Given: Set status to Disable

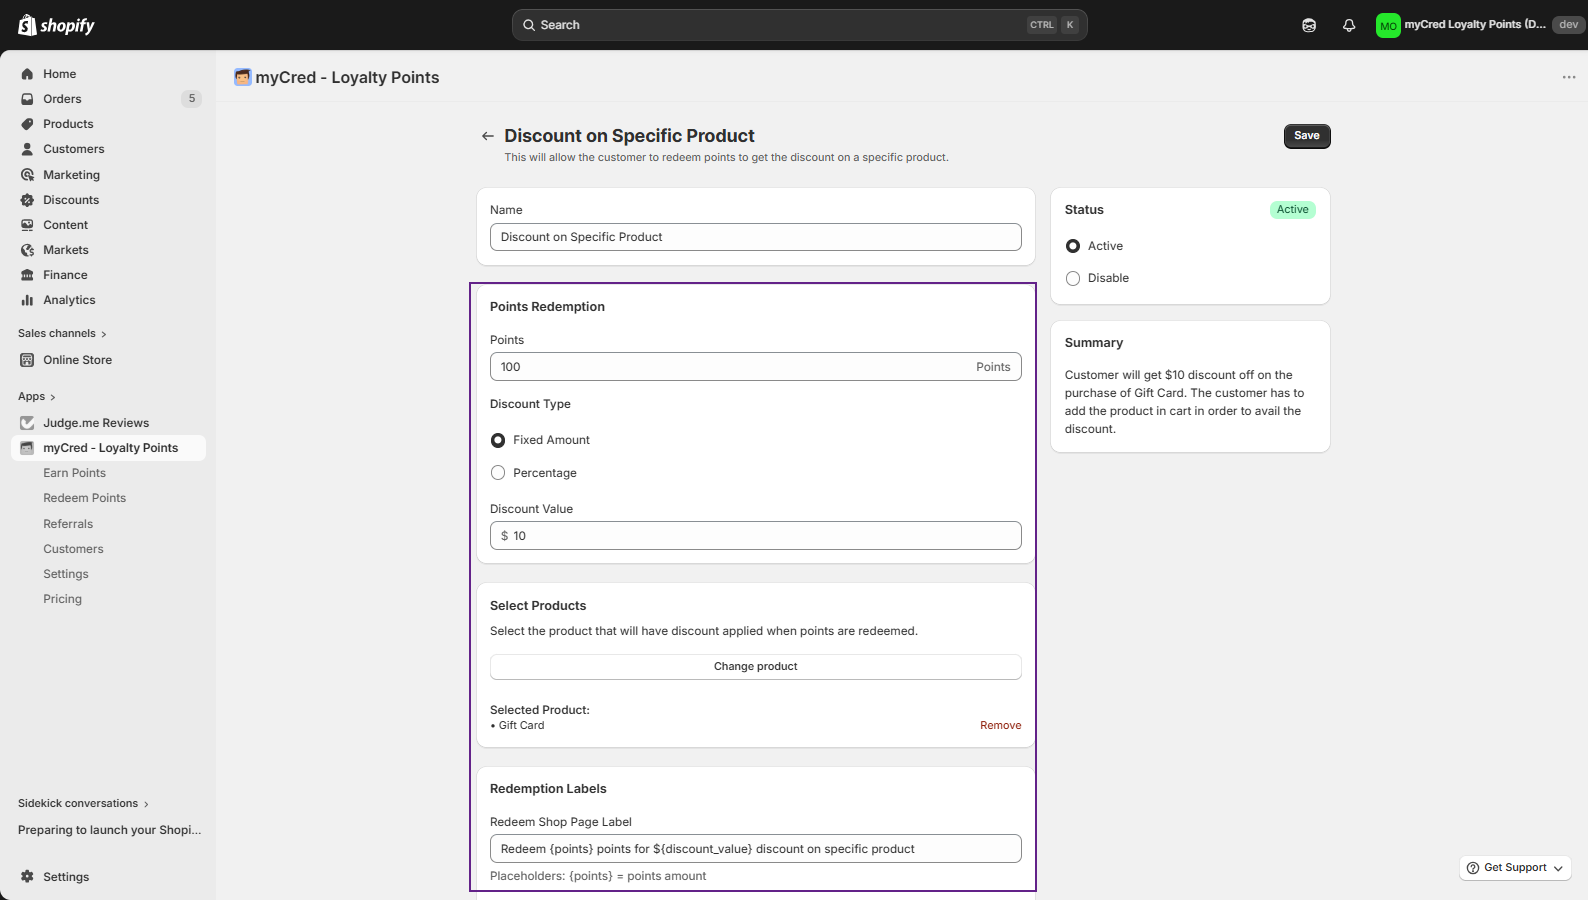Looking at the screenshot, I should point(1073,278).
